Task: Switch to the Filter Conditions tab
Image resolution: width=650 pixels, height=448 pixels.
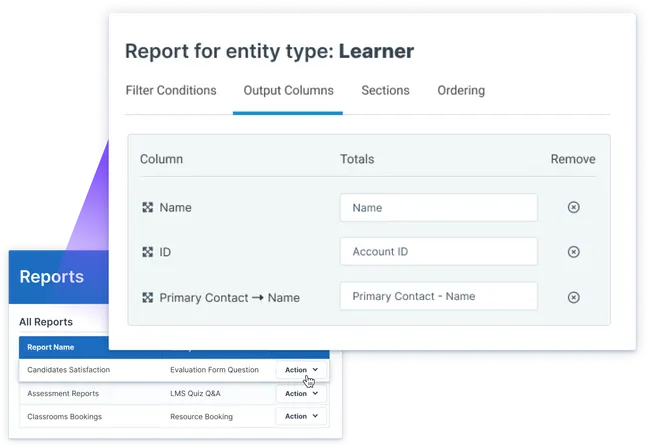Action: 171,90
